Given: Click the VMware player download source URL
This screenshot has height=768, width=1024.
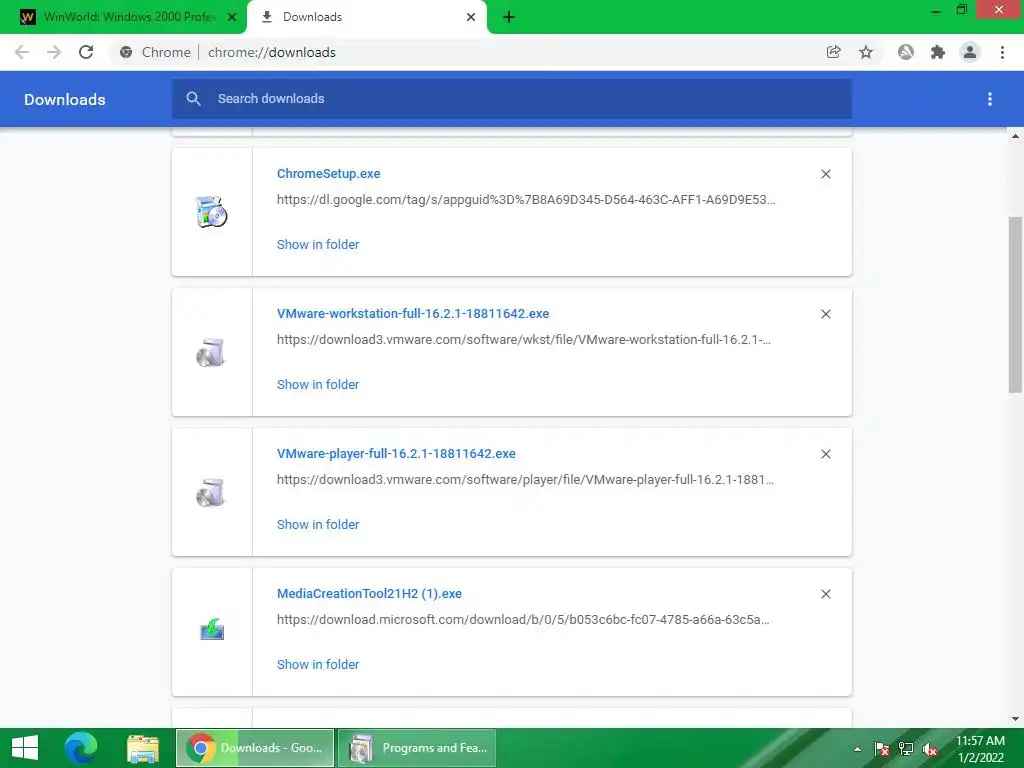Looking at the screenshot, I should (x=525, y=479).
